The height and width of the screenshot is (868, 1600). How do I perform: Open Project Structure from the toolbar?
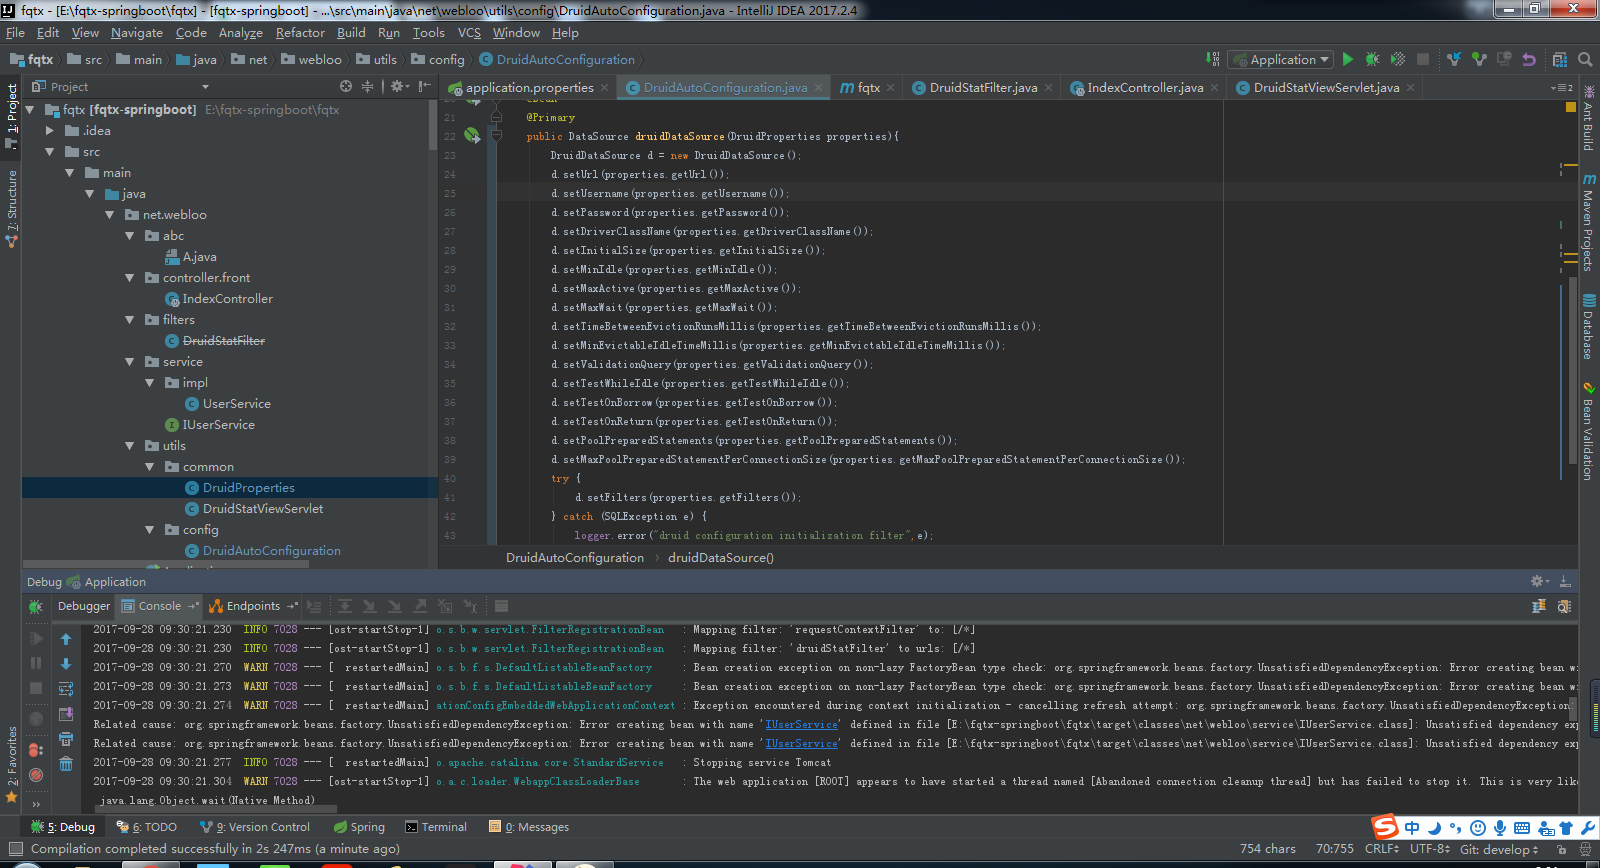pyautogui.click(x=1559, y=60)
